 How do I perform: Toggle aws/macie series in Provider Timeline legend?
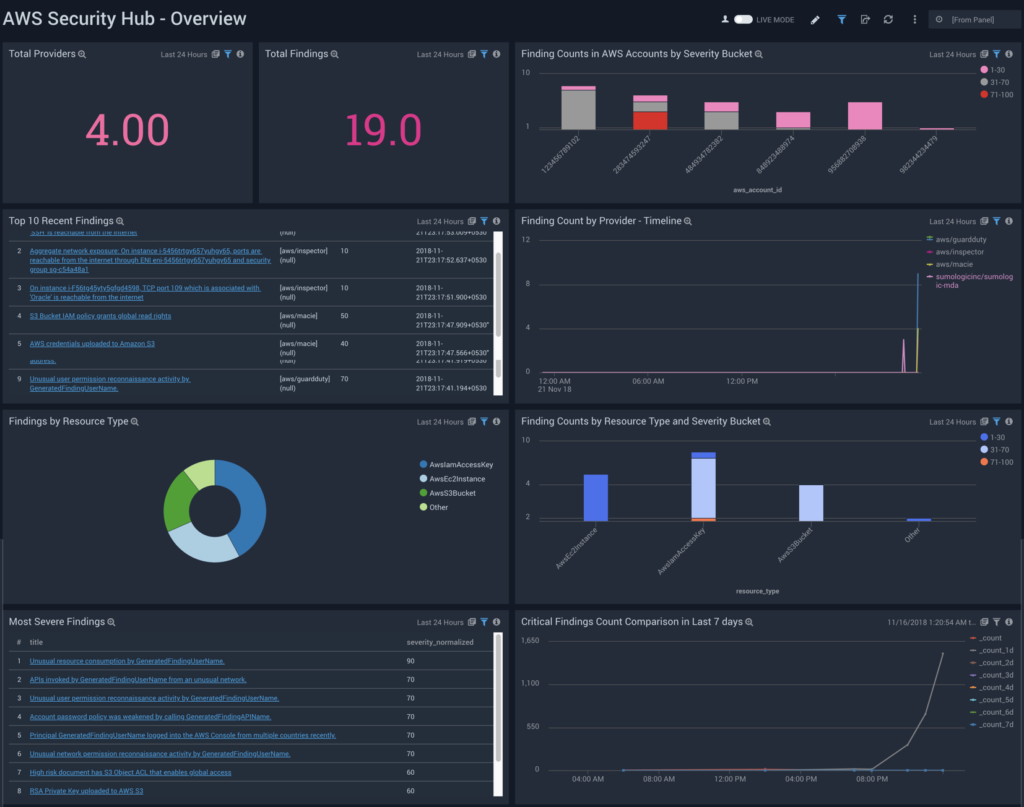click(x=950, y=264)
